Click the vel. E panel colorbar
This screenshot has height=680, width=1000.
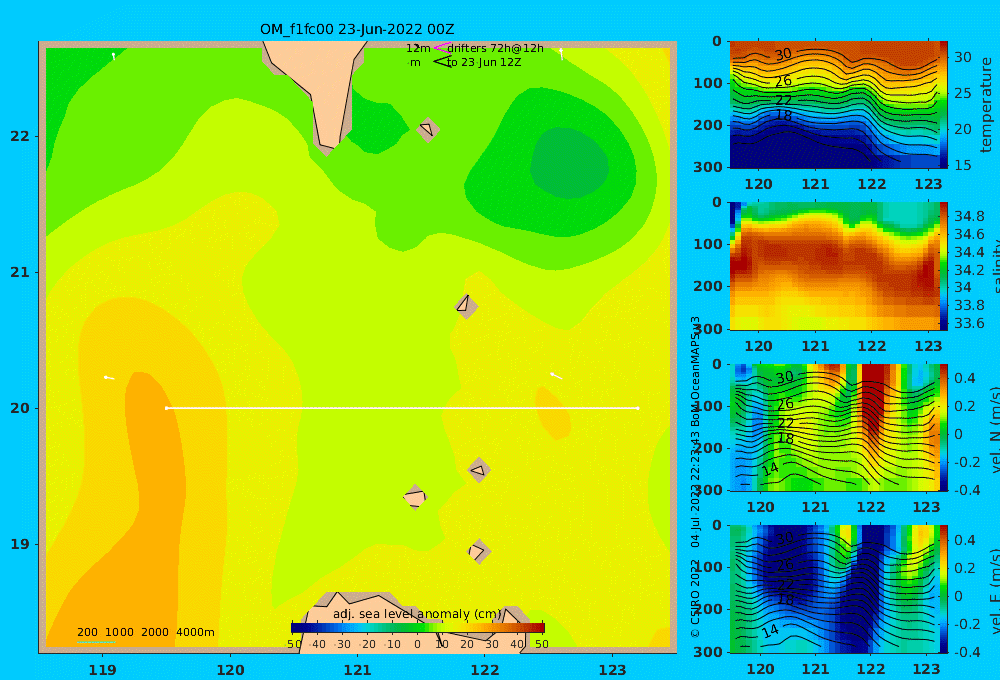943,589
